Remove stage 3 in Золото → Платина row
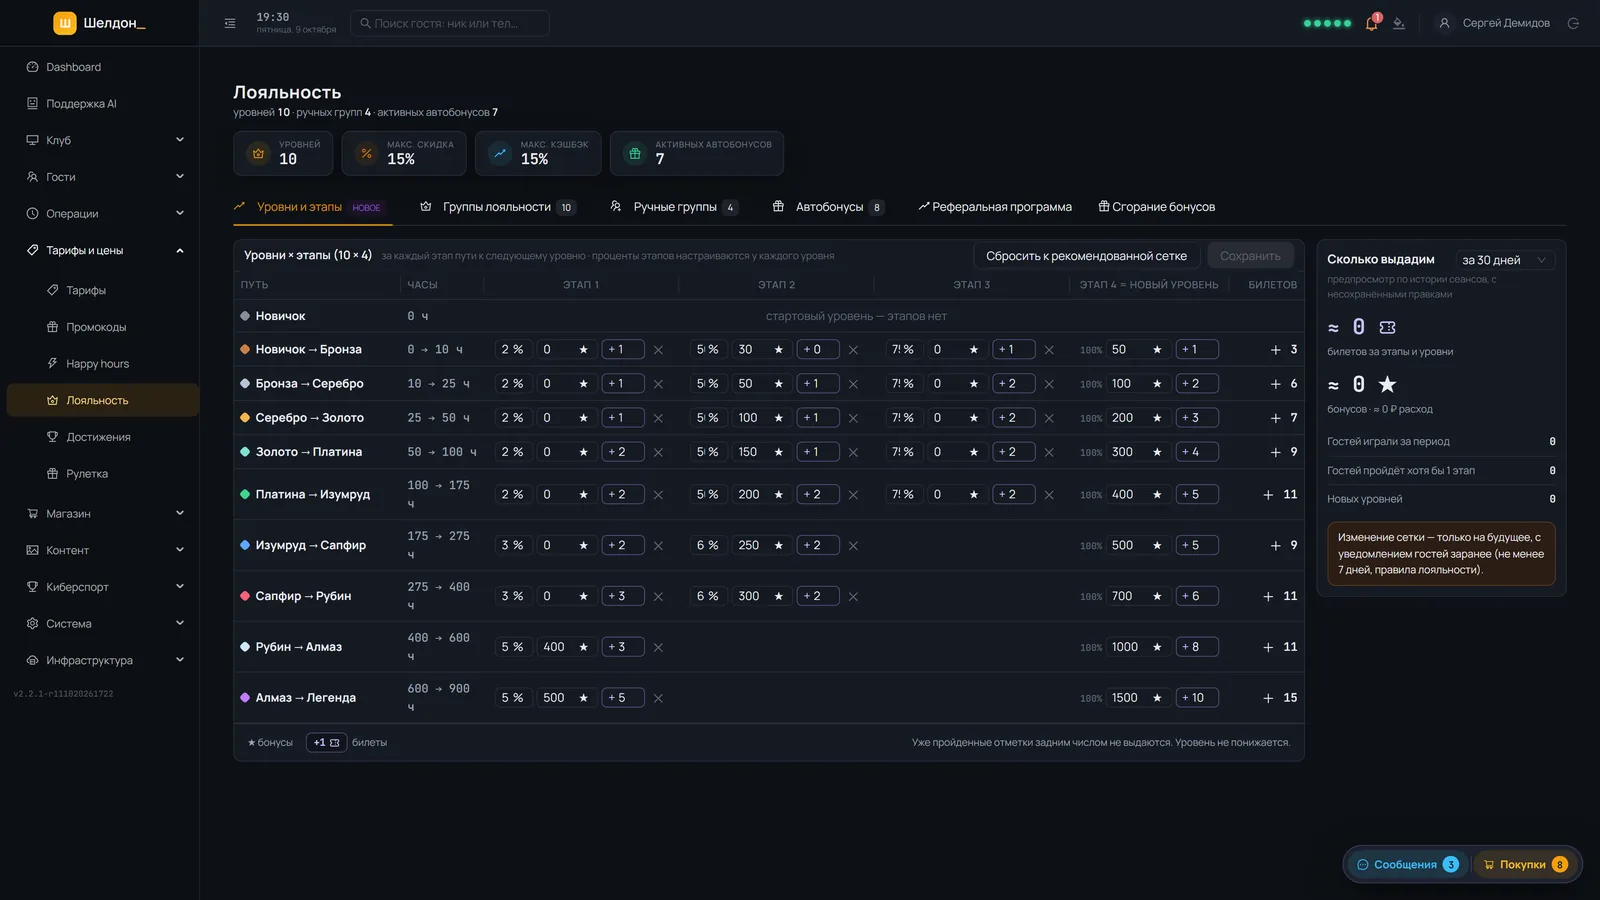The width and height of the screenshot is (1600, 900). (x=1049, y=452)
